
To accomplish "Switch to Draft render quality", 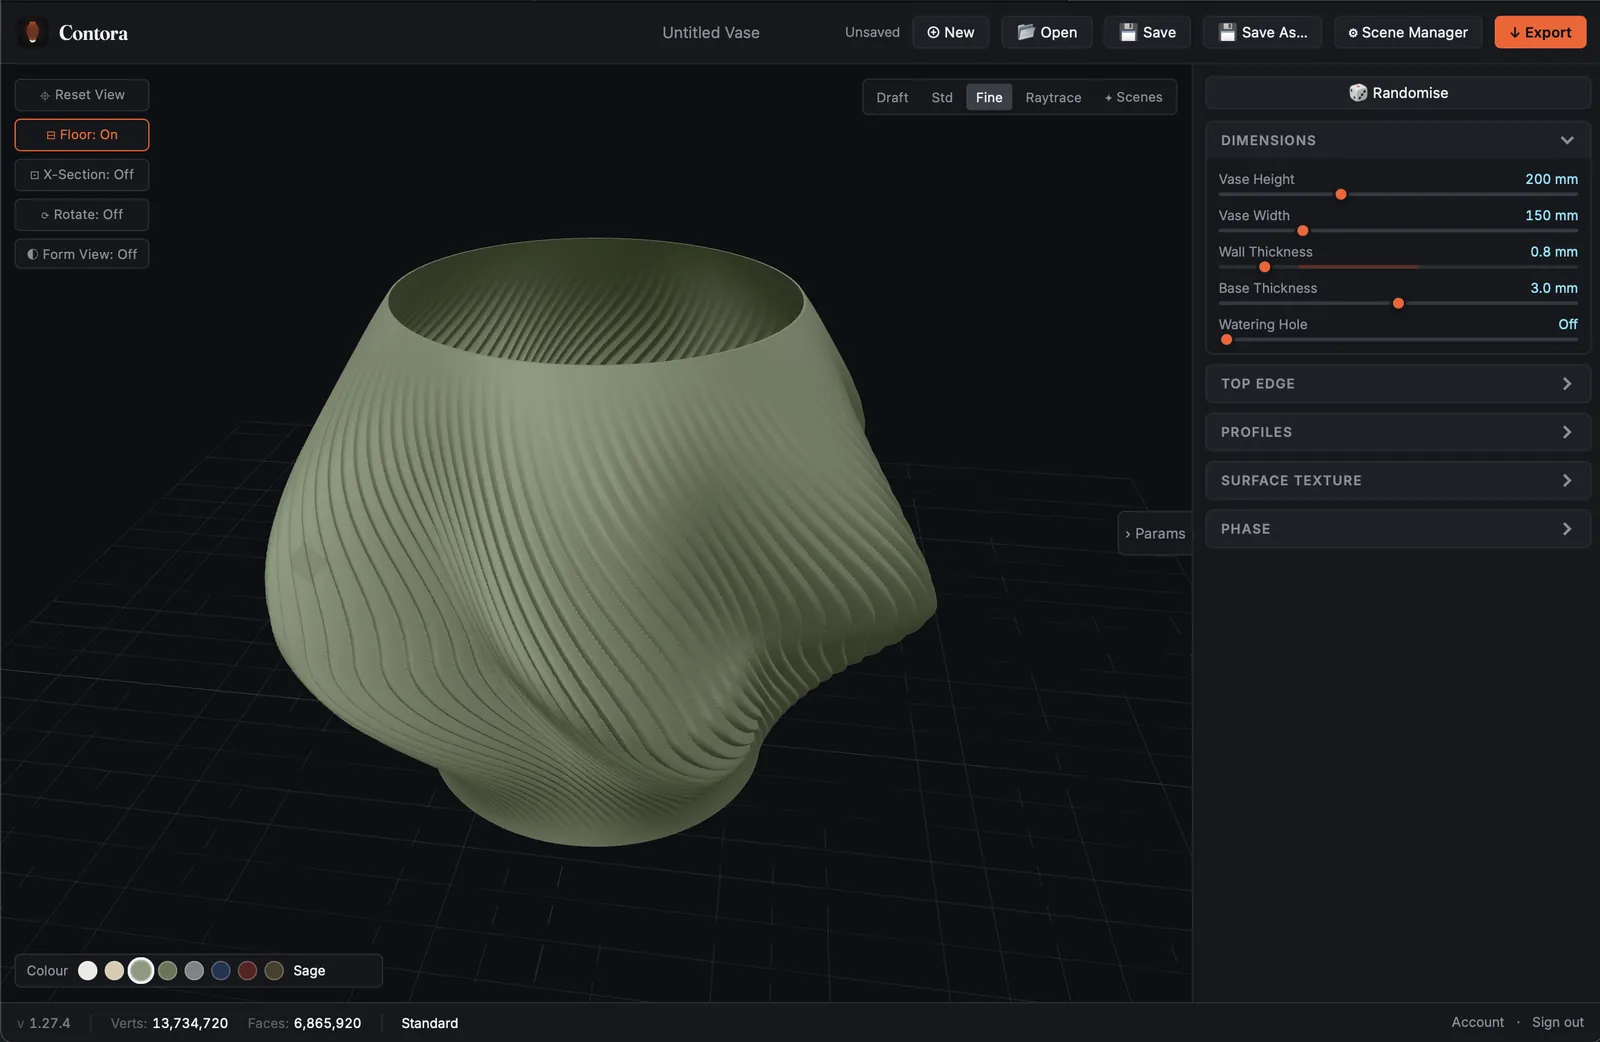I will pos(892,97).
